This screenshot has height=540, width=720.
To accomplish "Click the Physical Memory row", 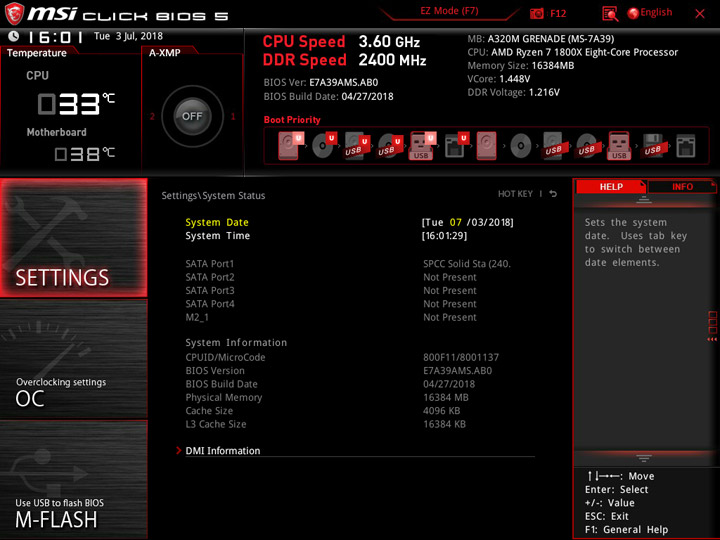I will click(x=327, y=397).
